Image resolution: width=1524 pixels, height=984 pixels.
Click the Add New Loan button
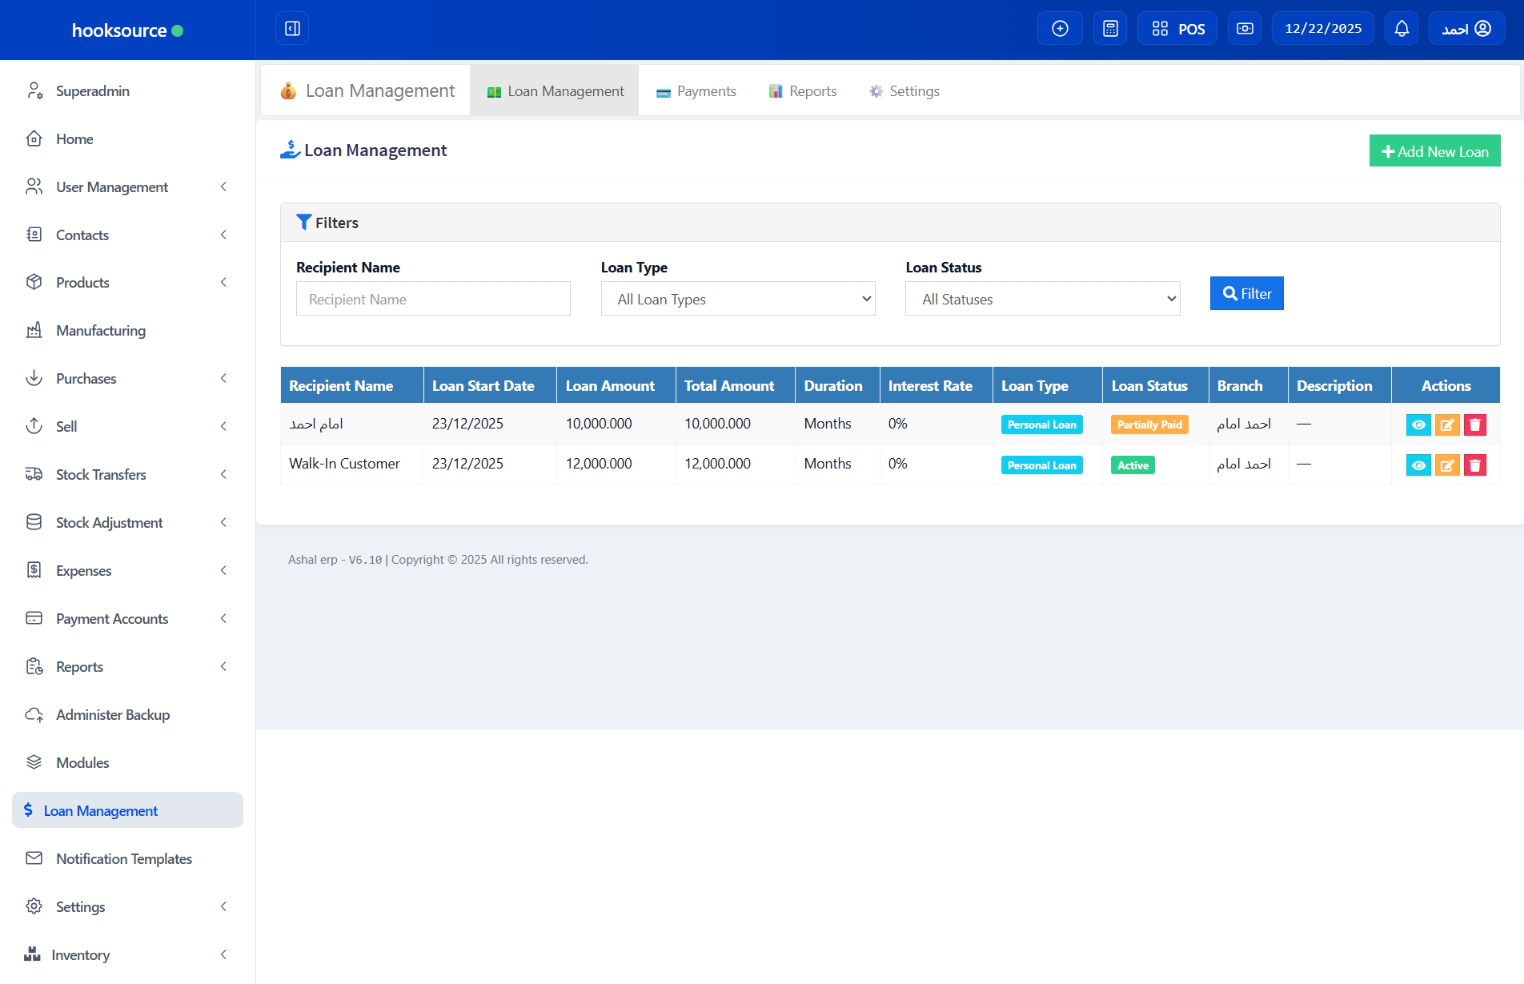(x=1434, y=151)
